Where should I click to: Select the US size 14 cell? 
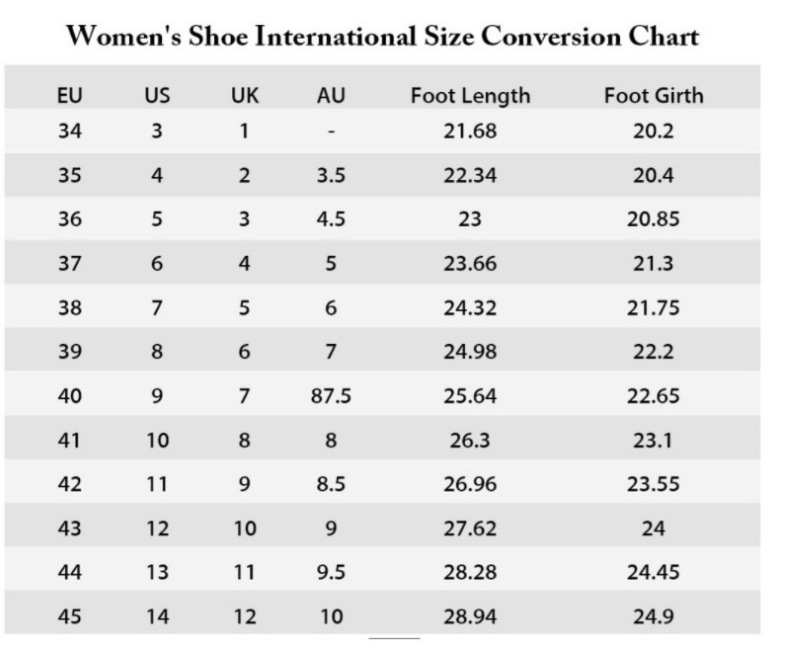pos(157,617)
